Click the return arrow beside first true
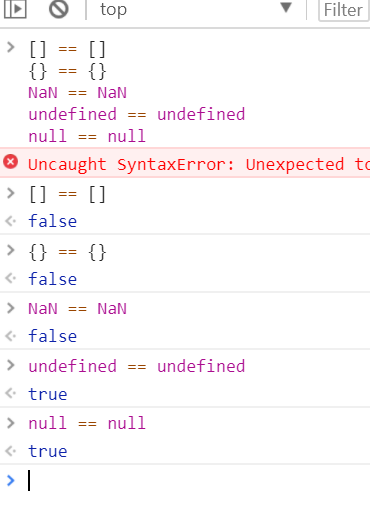This screenshot has height=512, width=370. [x=11, y=394]
